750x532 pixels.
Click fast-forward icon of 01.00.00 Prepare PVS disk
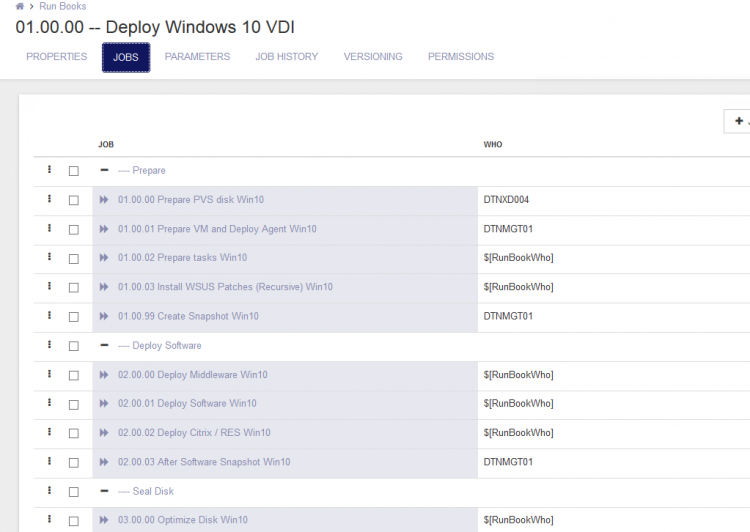point(104,200)
